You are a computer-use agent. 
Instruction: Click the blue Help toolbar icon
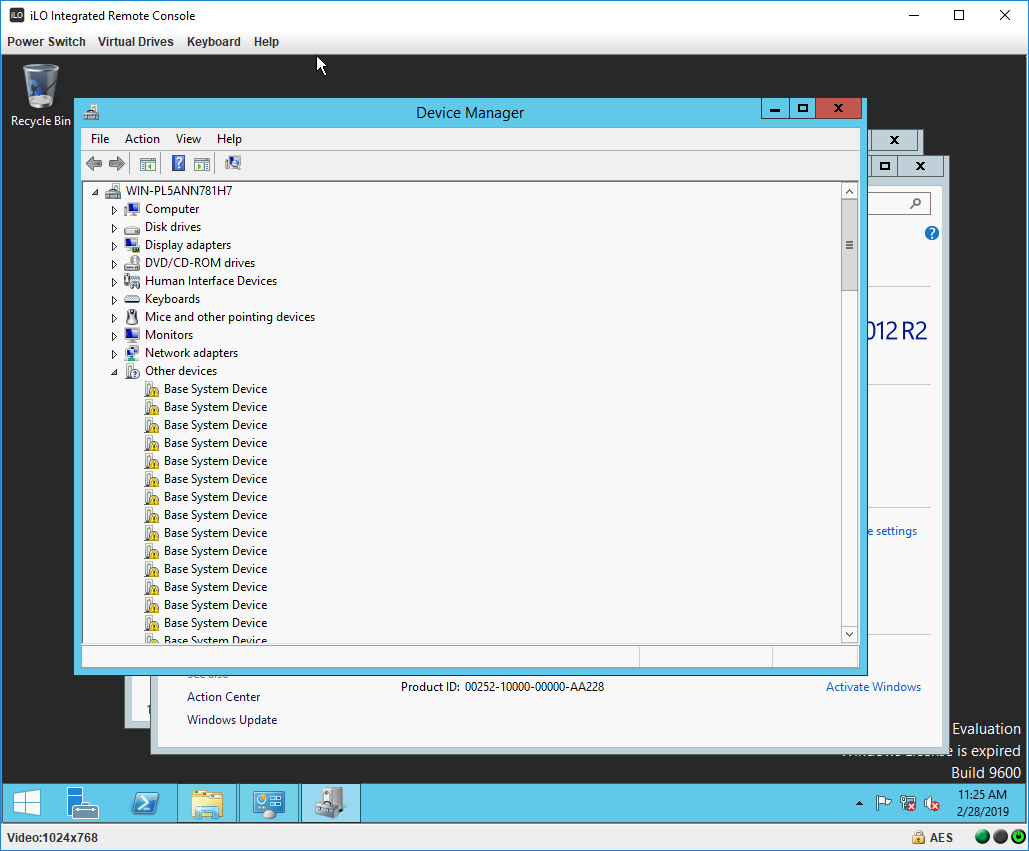click(x=179, y=164)
